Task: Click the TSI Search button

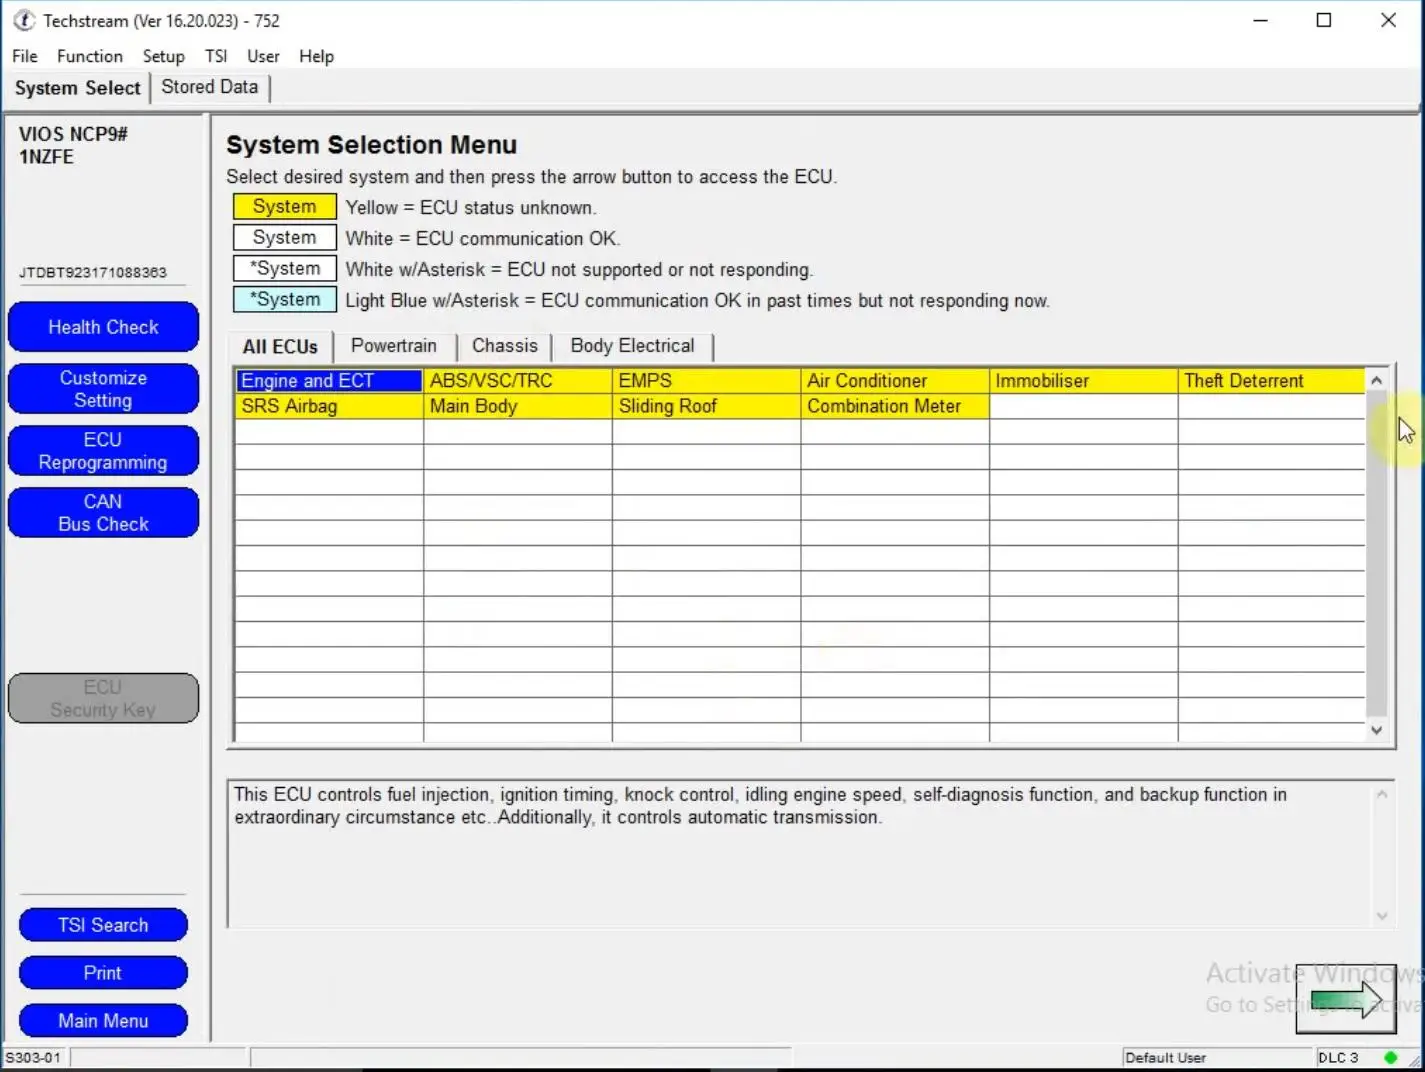Action: point(103,925)
